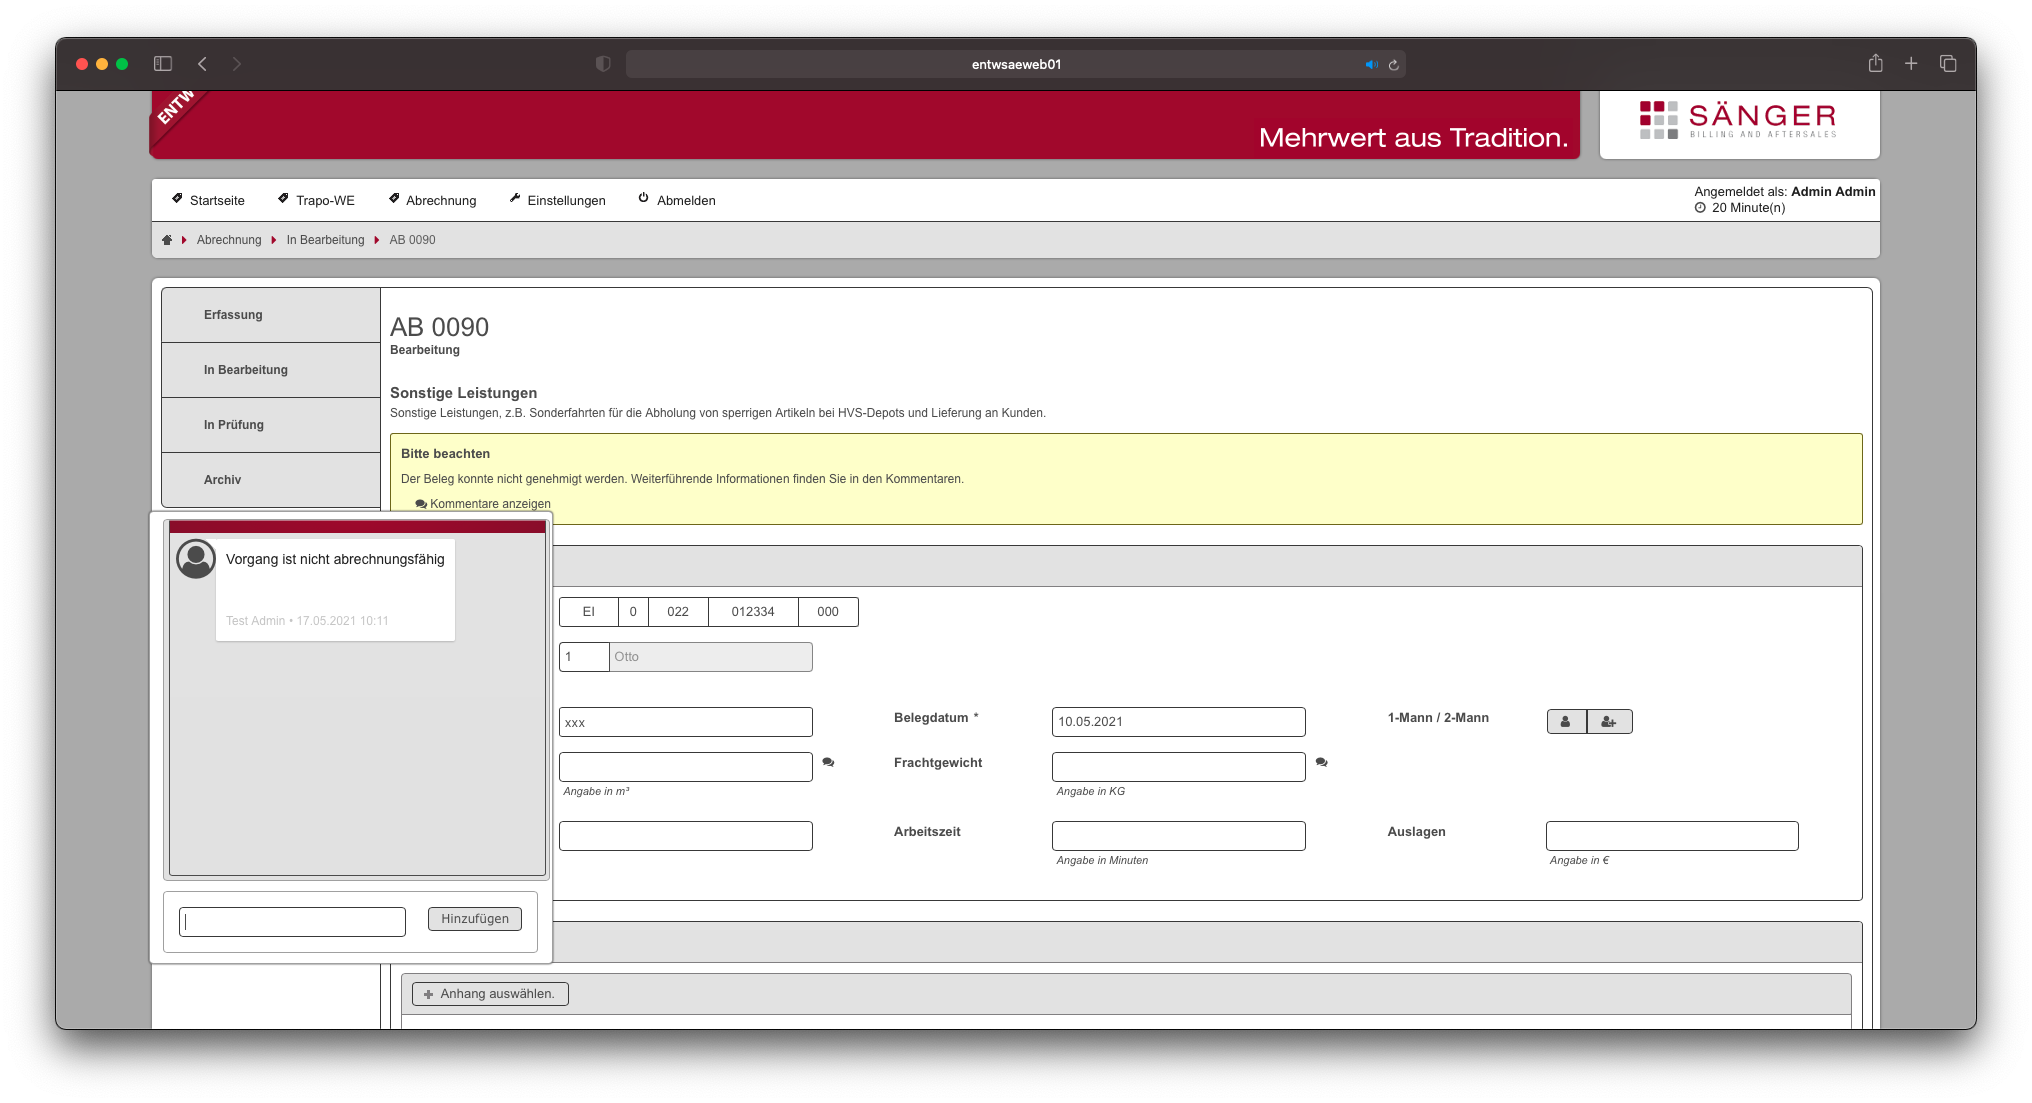Image resolution: width=2032 pixels, height=1103 pixels.
Task: Click Kommentare anzeigen link
Action: coord(483,504)
